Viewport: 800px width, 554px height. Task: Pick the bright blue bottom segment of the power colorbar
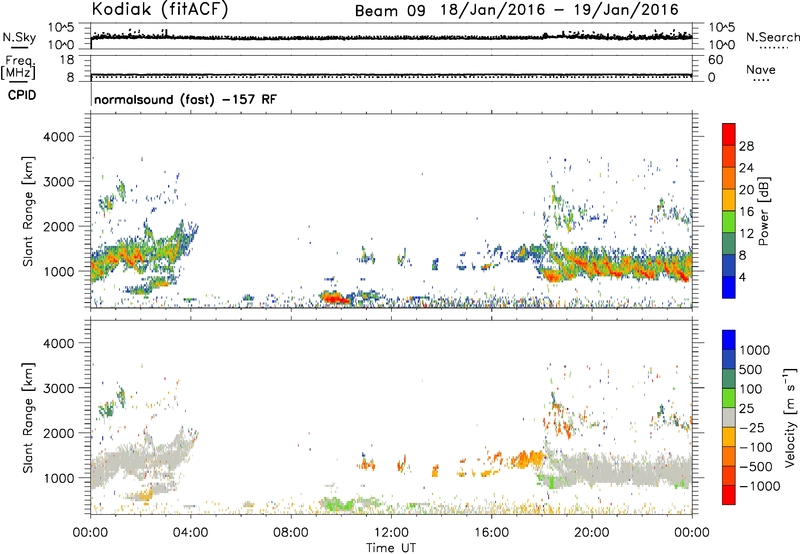pos(729,287)
